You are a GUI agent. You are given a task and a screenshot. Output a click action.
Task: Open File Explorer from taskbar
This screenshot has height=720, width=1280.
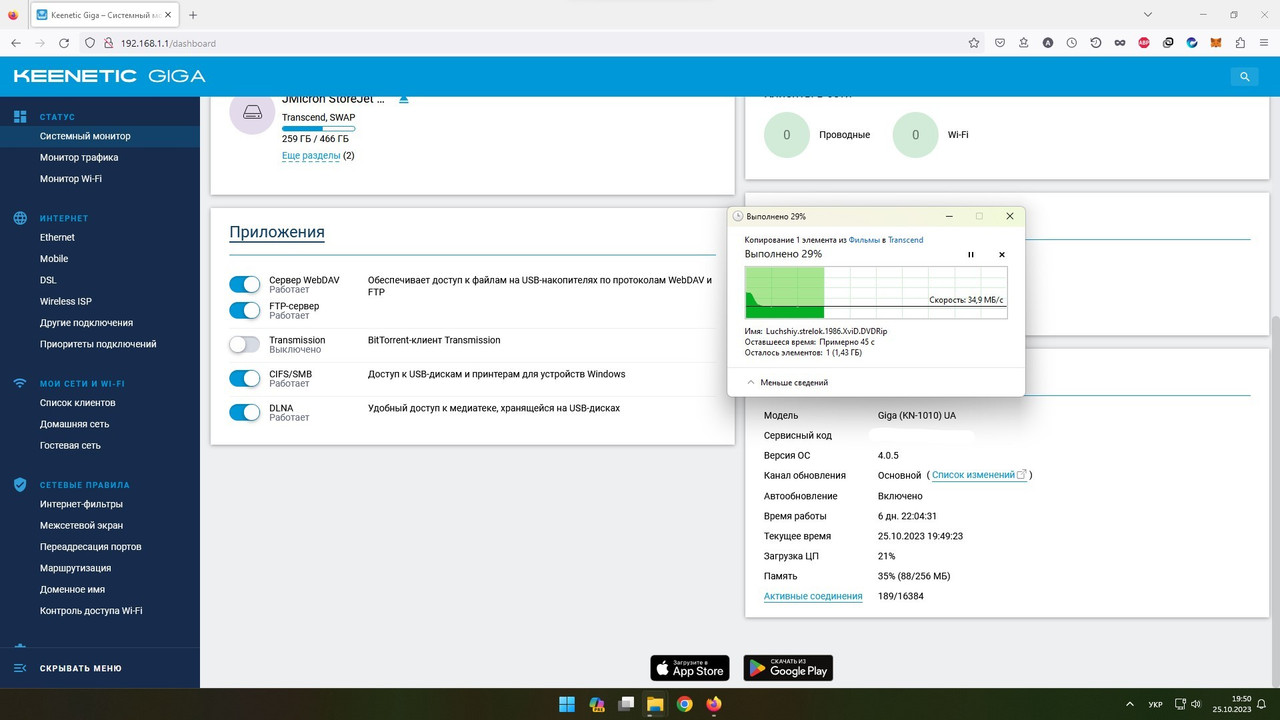point(655,704)
